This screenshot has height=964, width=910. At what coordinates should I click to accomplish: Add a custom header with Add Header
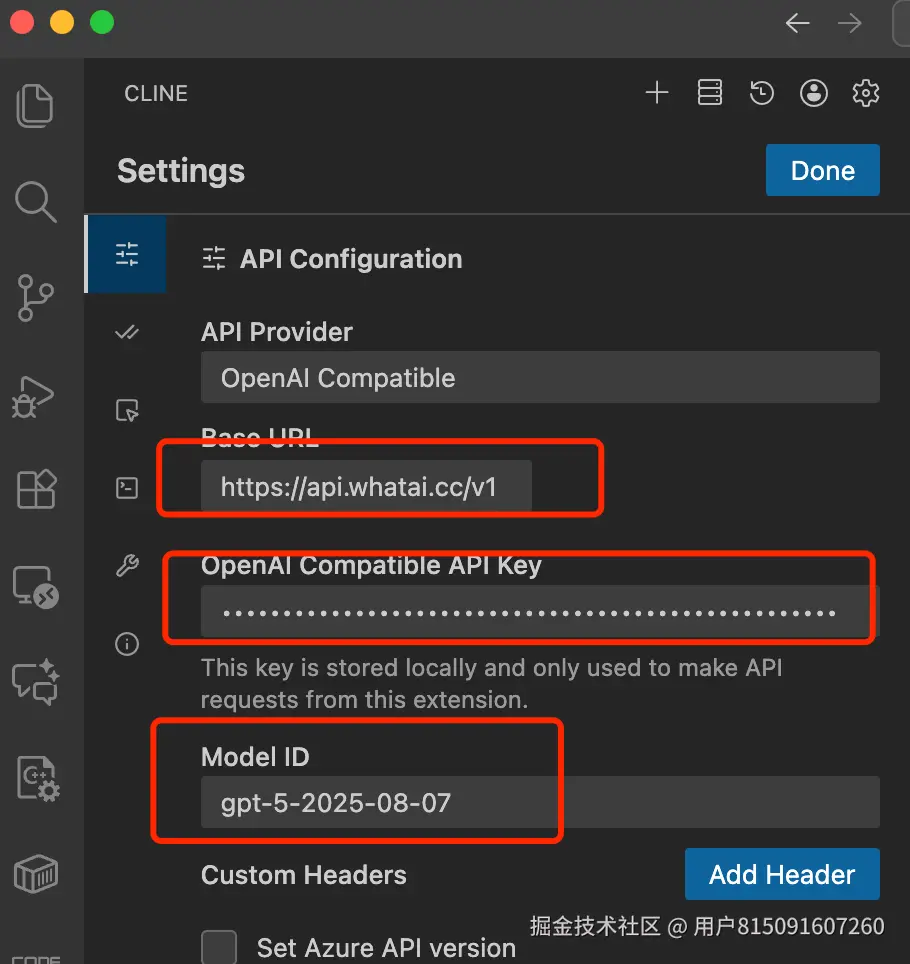click(x=782, y=873)
